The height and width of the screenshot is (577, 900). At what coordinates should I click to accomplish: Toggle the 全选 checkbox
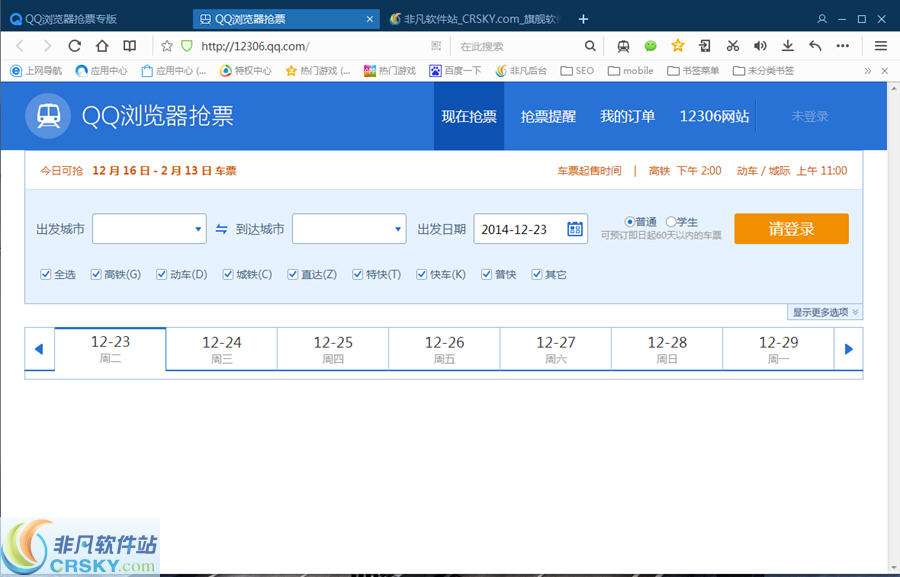(x=46, y=274)
